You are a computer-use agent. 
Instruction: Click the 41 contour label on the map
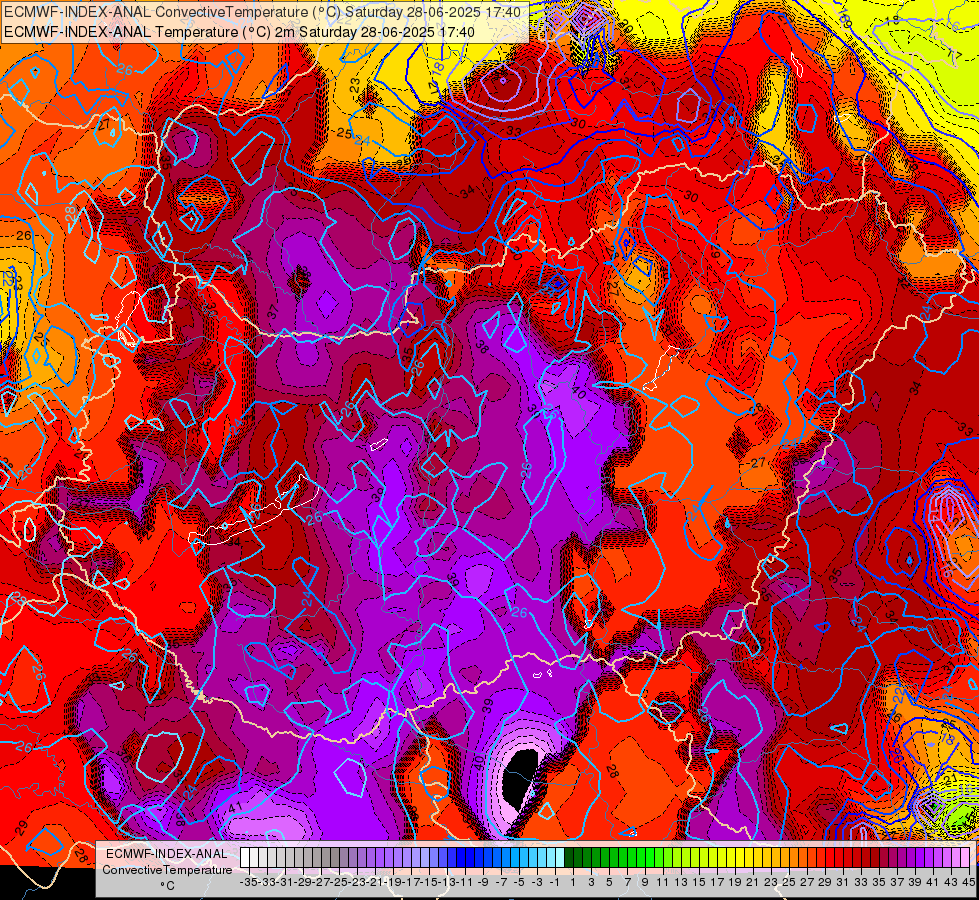coord(235,807)
